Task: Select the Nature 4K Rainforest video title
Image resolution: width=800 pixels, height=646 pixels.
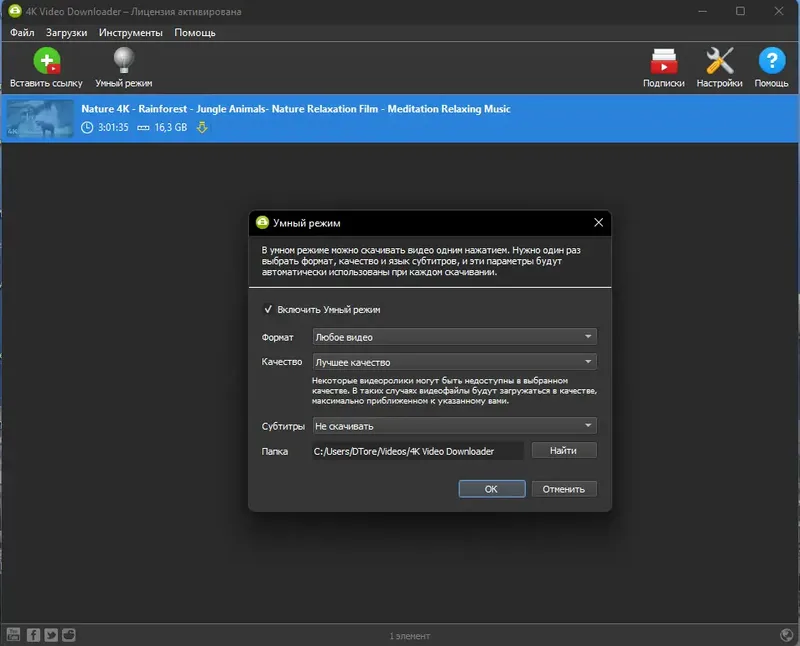Action: (296, 109)
